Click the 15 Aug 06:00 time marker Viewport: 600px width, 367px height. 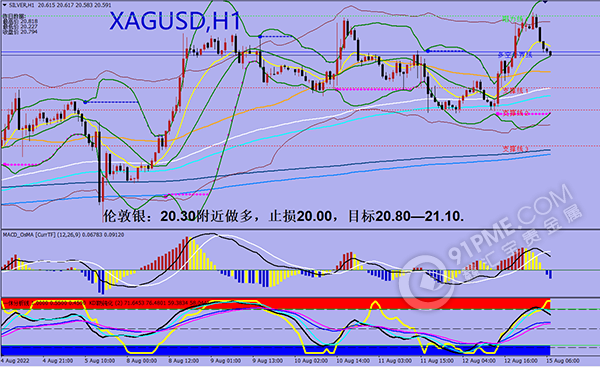(x=562, y=360)
